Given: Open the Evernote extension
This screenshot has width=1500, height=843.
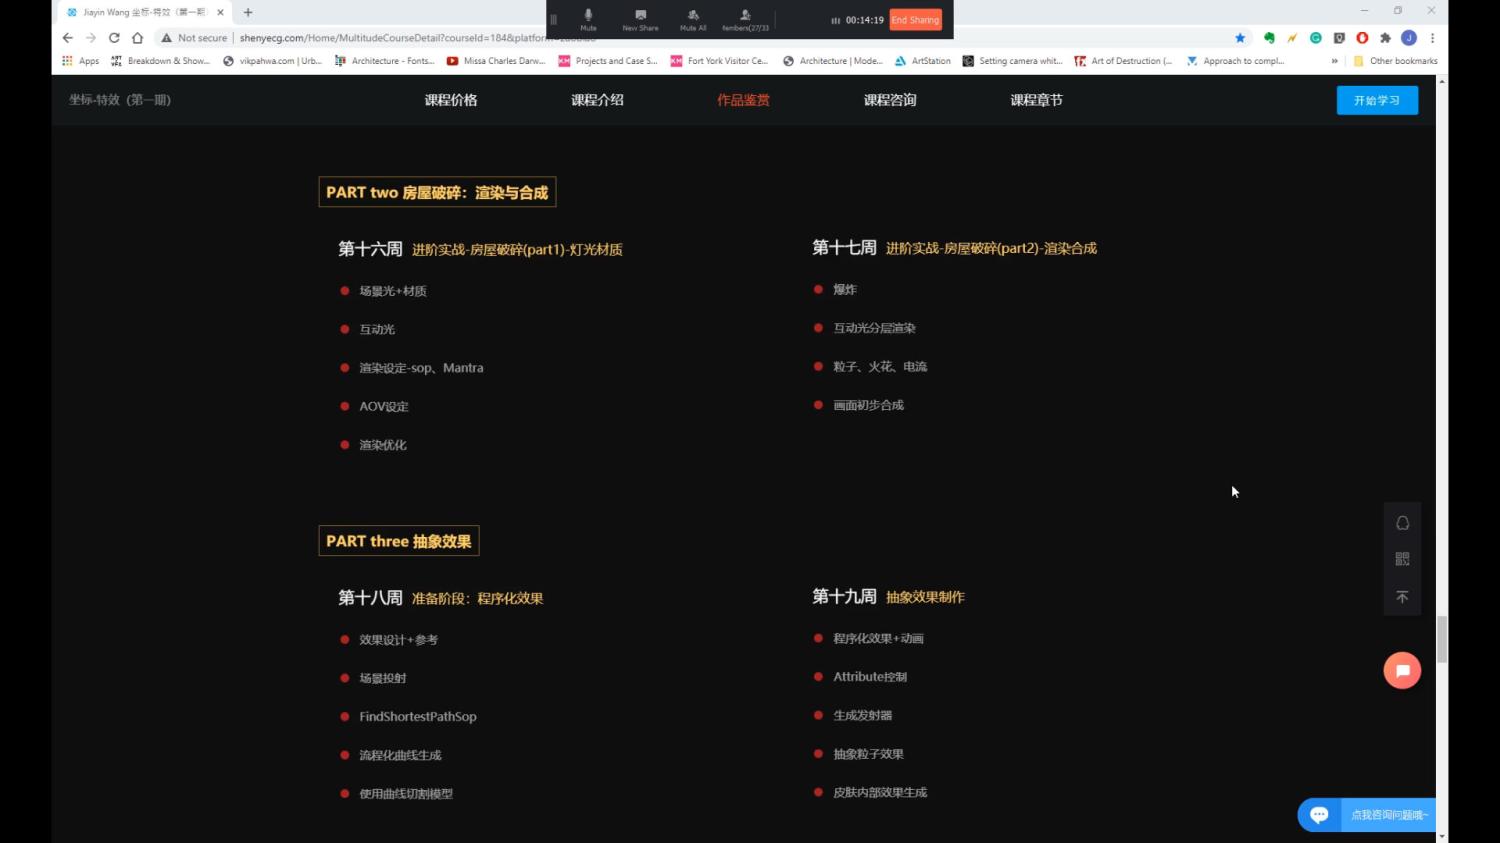Looking at the screenshot, I should [x=1269, y=38].
